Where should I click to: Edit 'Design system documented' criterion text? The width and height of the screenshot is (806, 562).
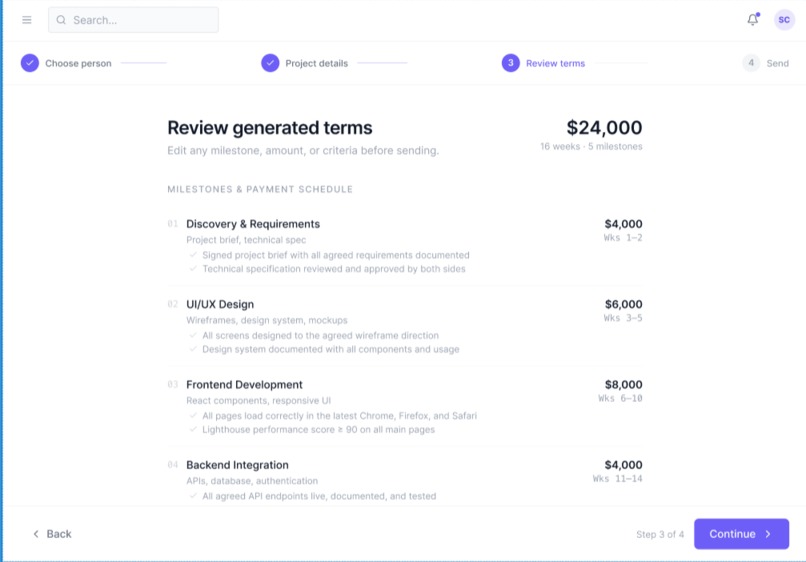[x=331, y=349]
